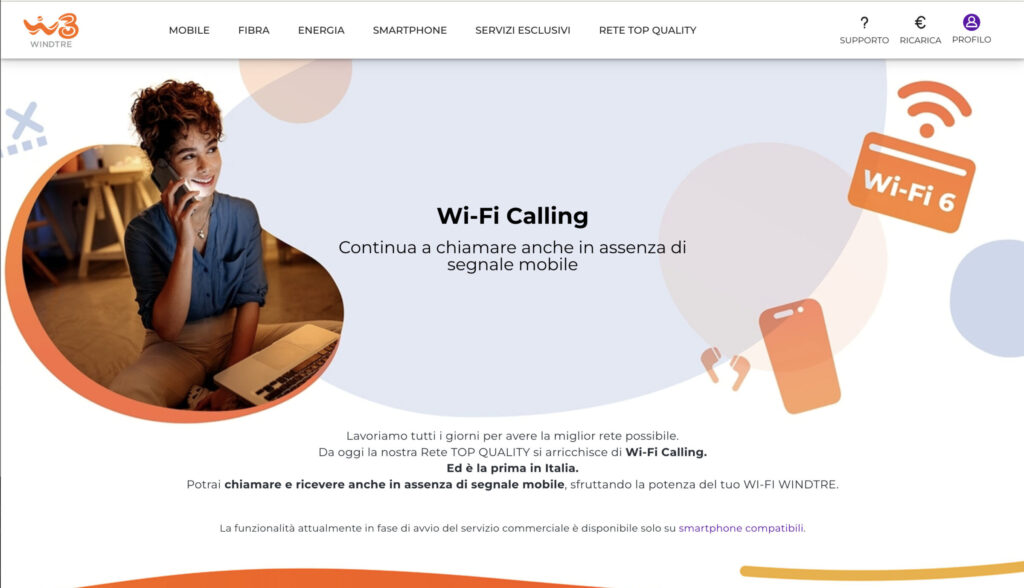Open the Fibra menu
This screenshot has height=588, width=1024.
click(253, 30)
